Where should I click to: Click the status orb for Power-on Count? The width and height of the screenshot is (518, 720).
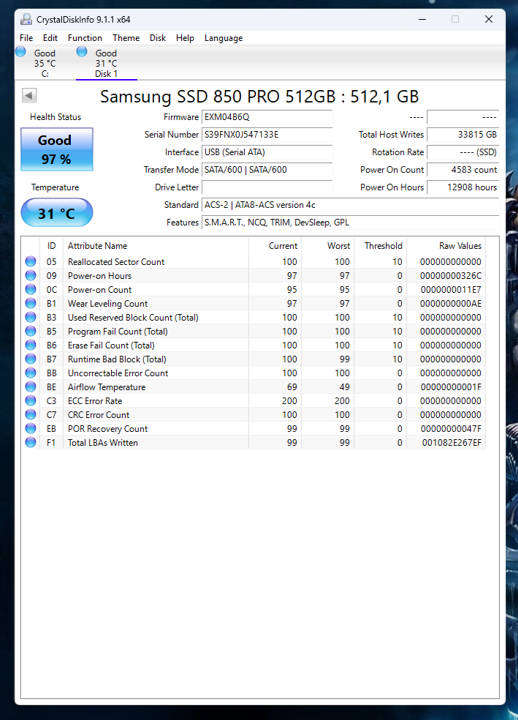(31, 289)
